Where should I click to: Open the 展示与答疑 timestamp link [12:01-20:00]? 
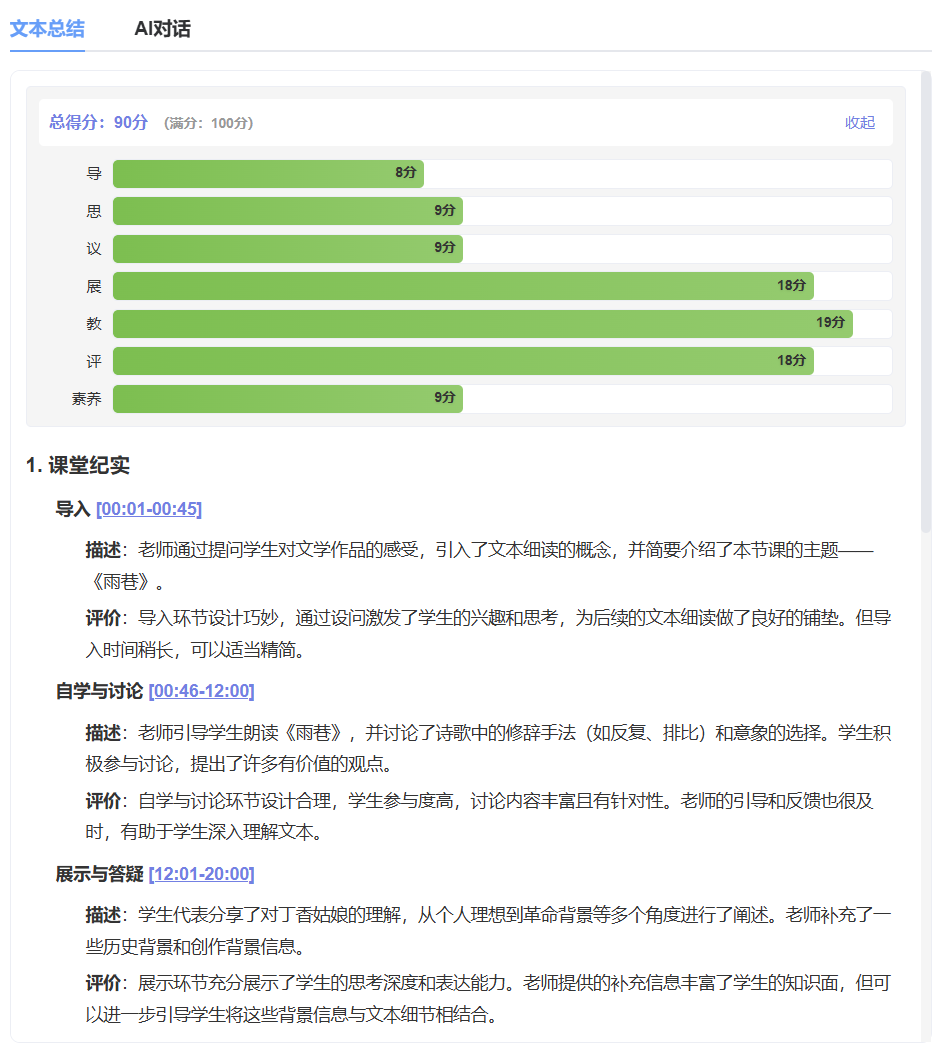tap(202, 873)
